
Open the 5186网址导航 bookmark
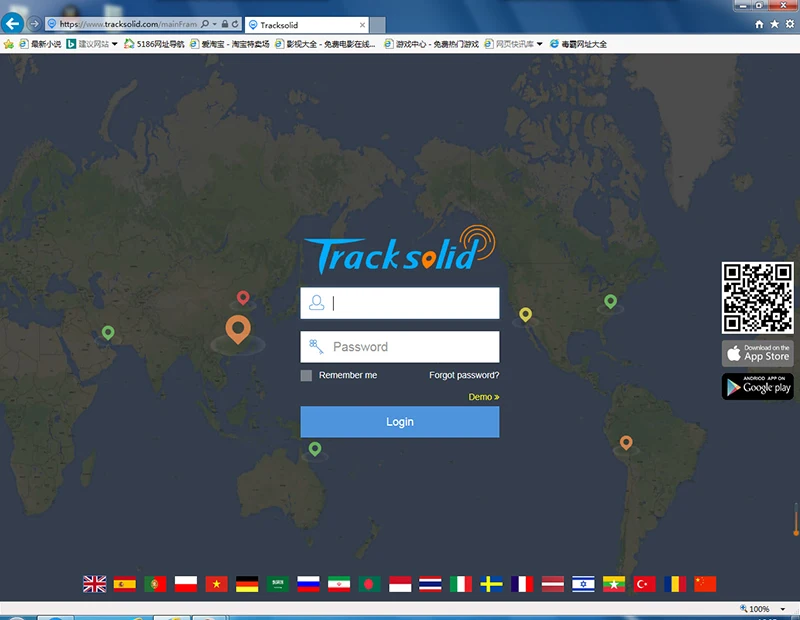pyautogui.click(x=154, y=44)
